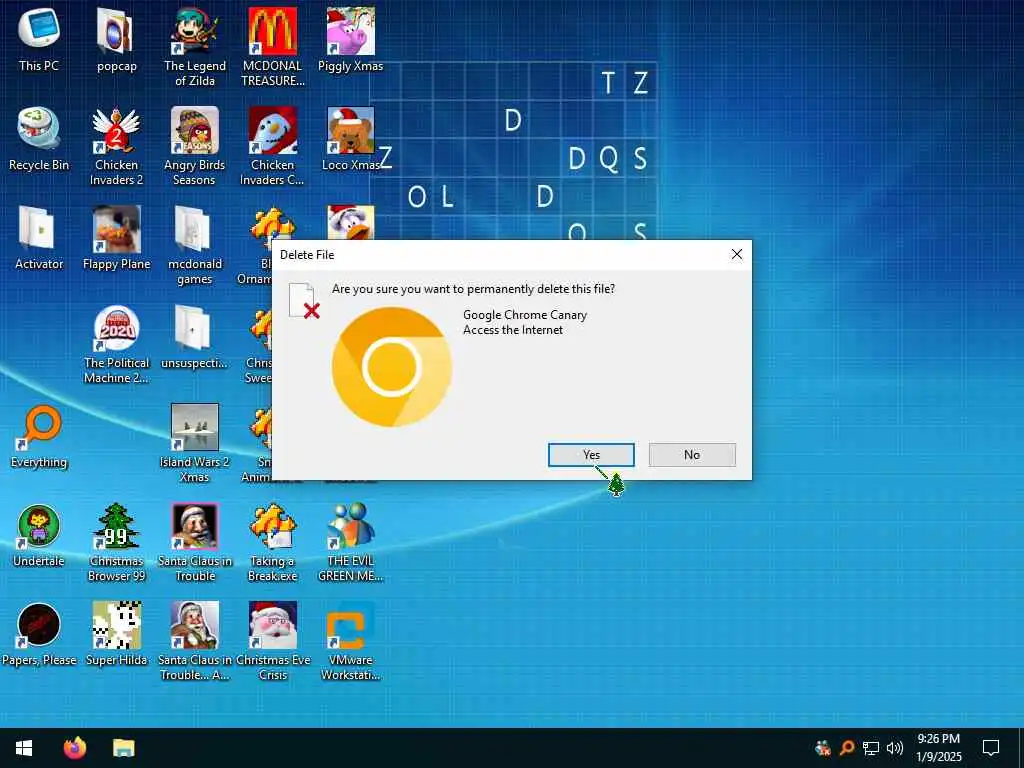Close the Delete File dialog
The width and height of the screenshot is (1024, 768).
[x=737, y=254]
